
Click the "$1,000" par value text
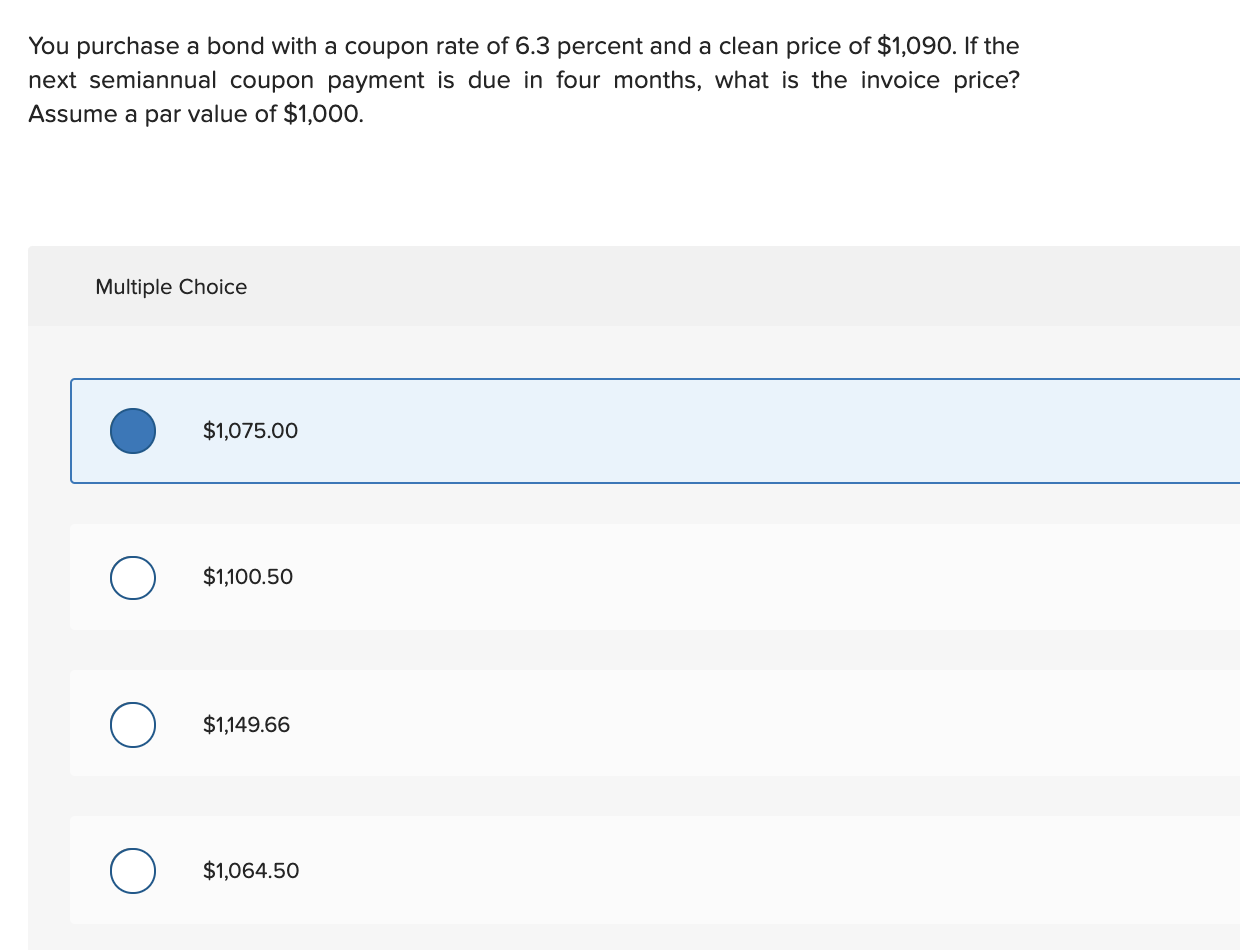click(324, 114)
